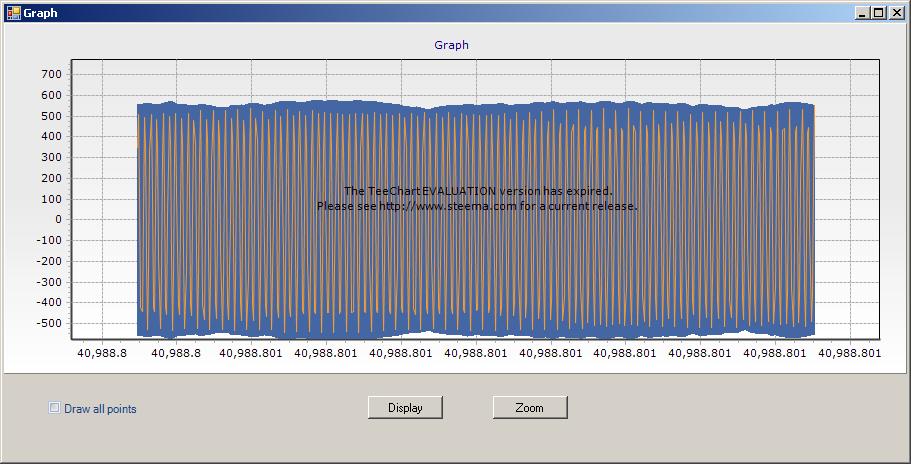Click the 600 y-axis label
The width and height of the screenshot is (911, 465).
click(51, 95)
